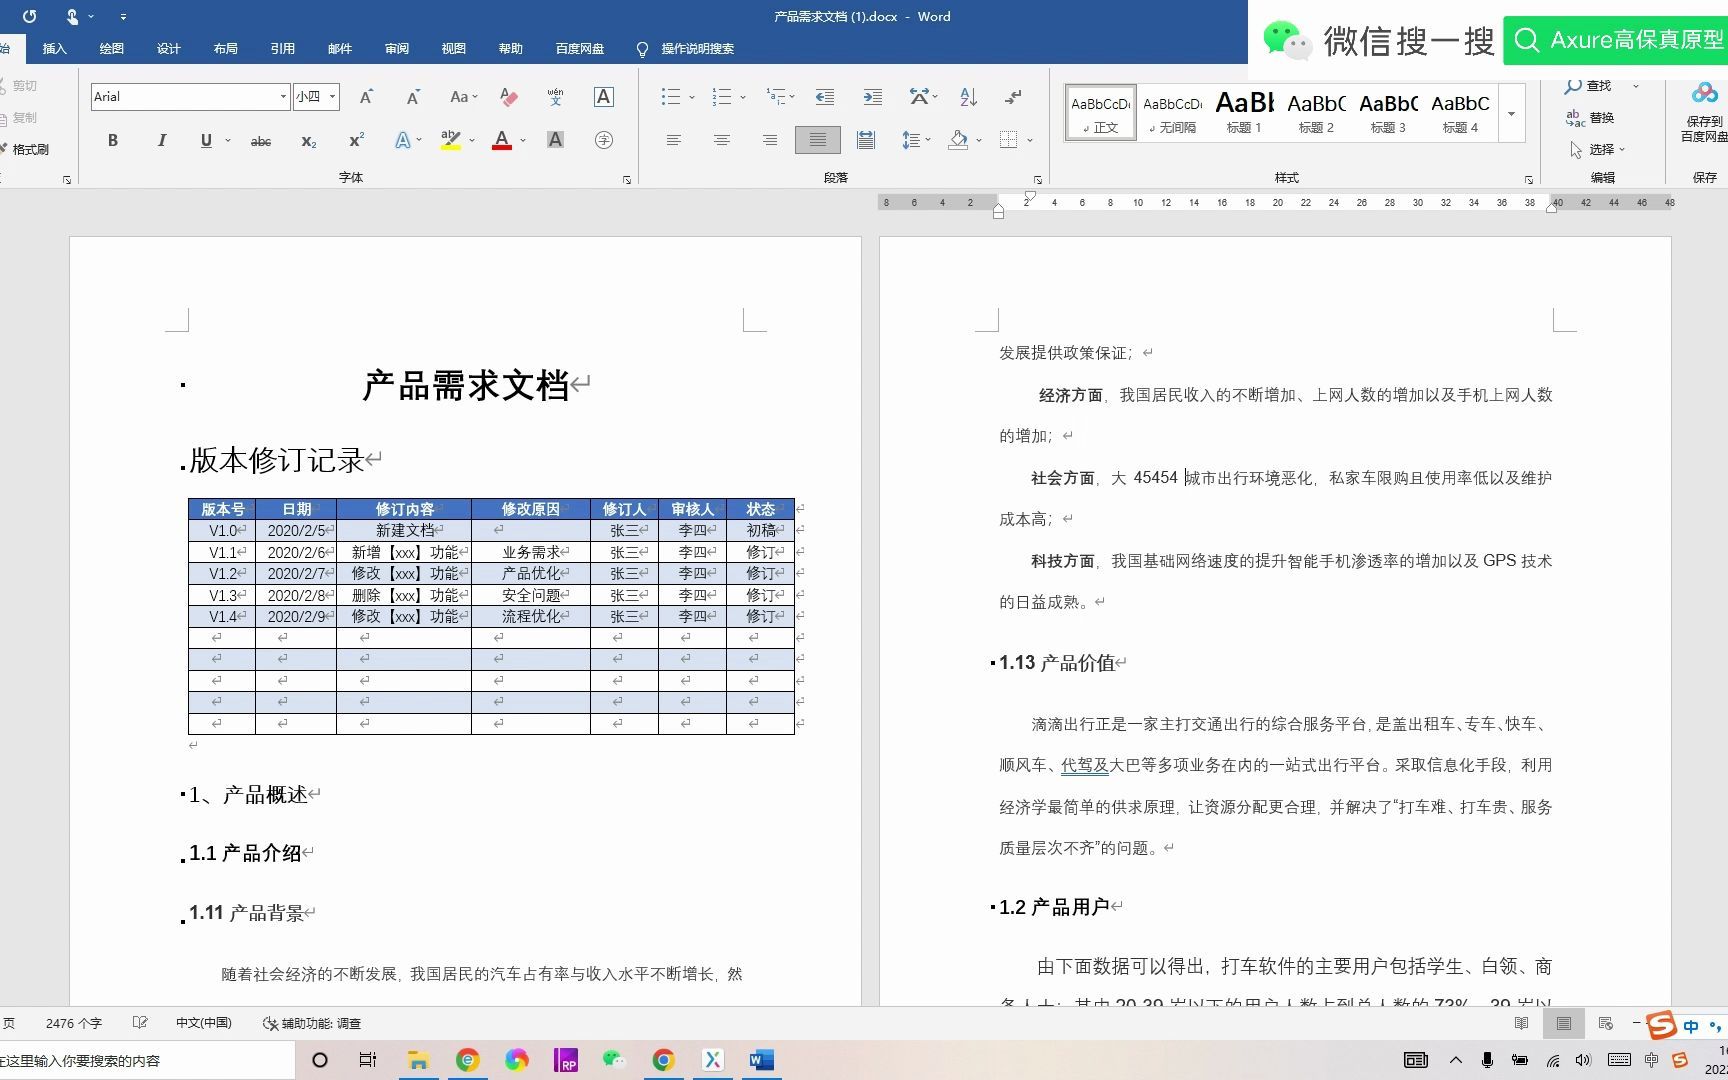Open font size dropdown
1728x1080 pixels.
pyautogui.click(x=332, y=97)
